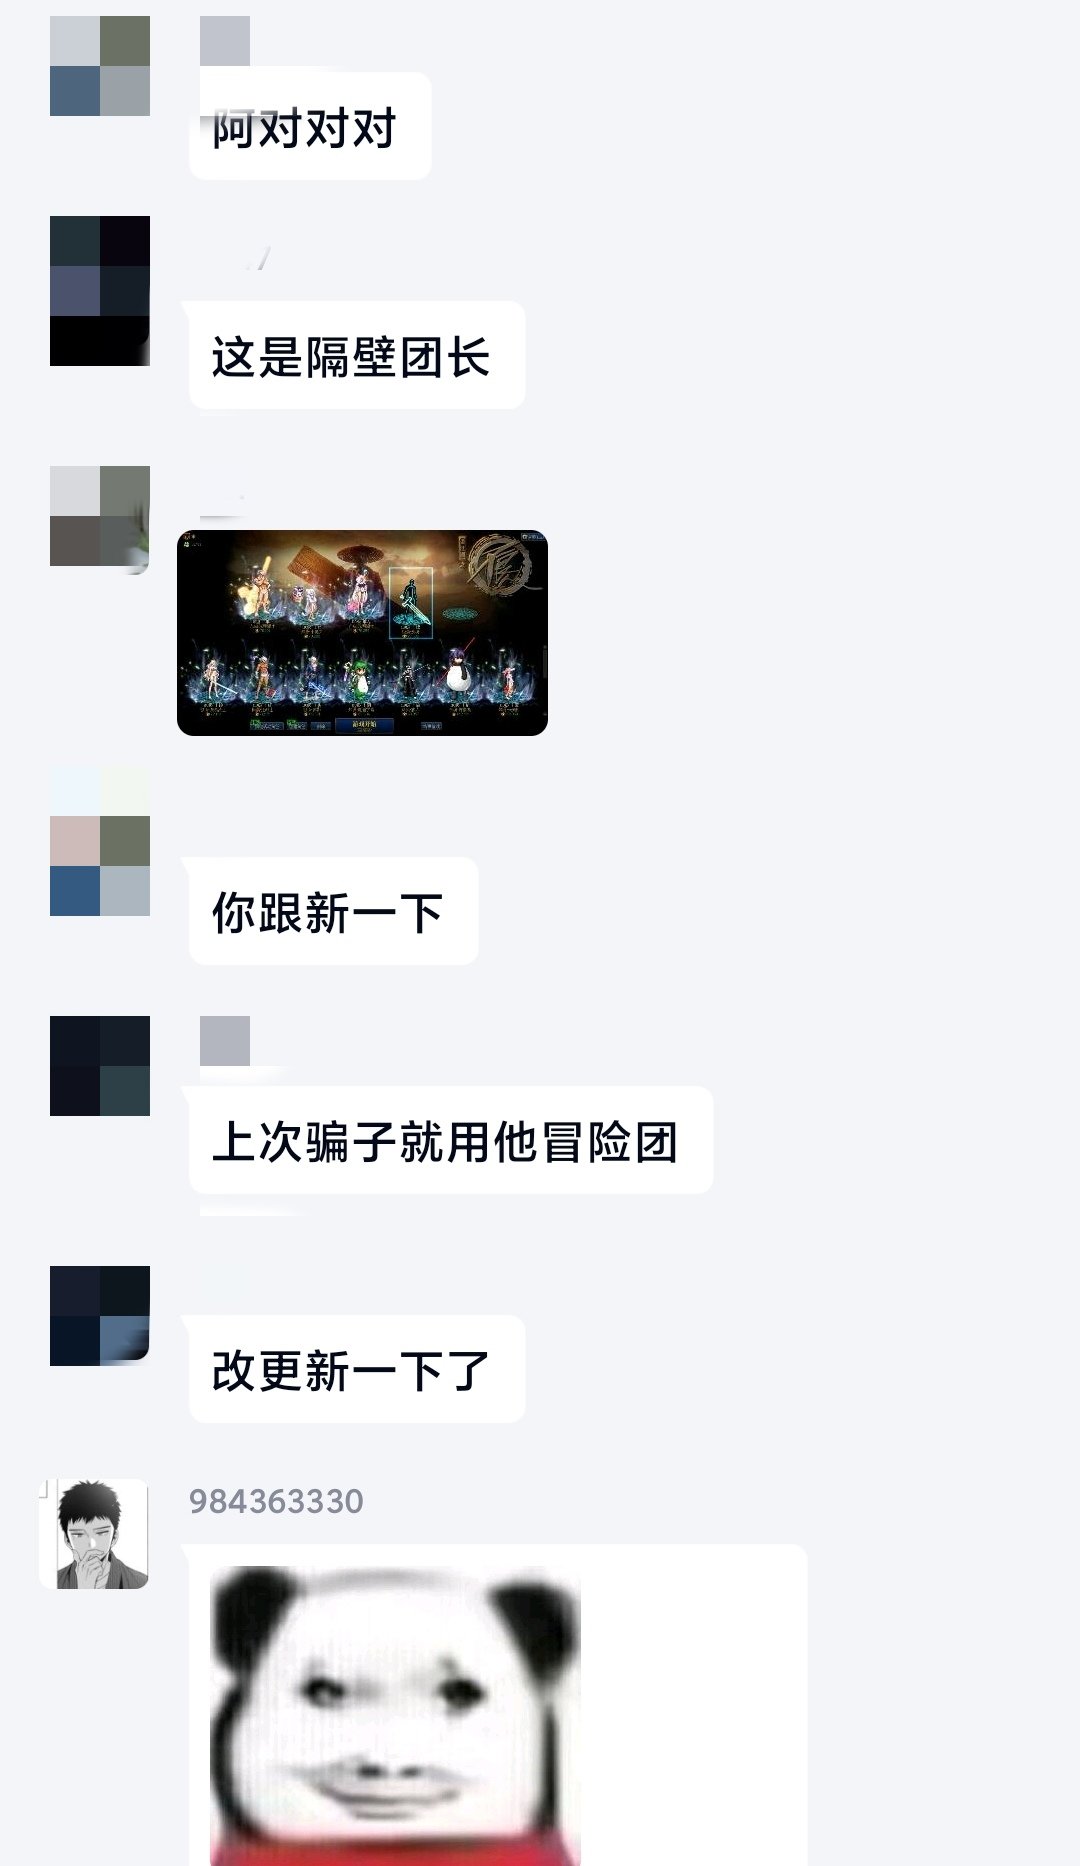Tap the dark avatar beside 这是隔壁团长

pyautogui.click(x=100, y=291)
